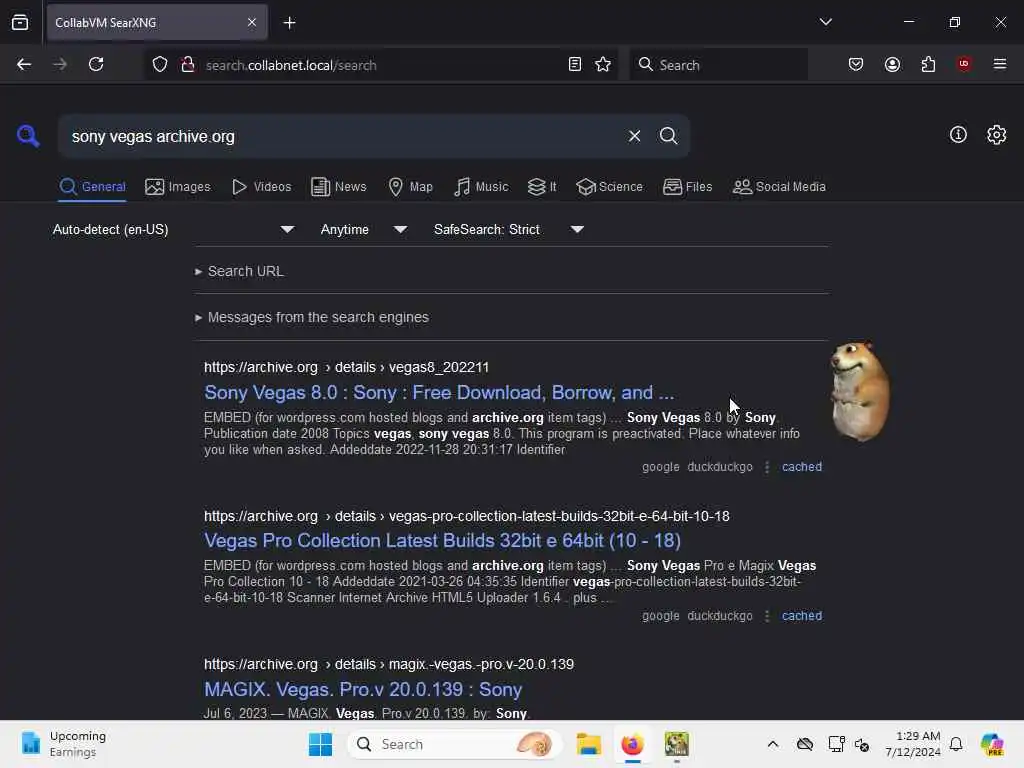This screenshot has height=768, width=1024.
Task: Expand Messages from the search engines
Action: pos(312,317)
